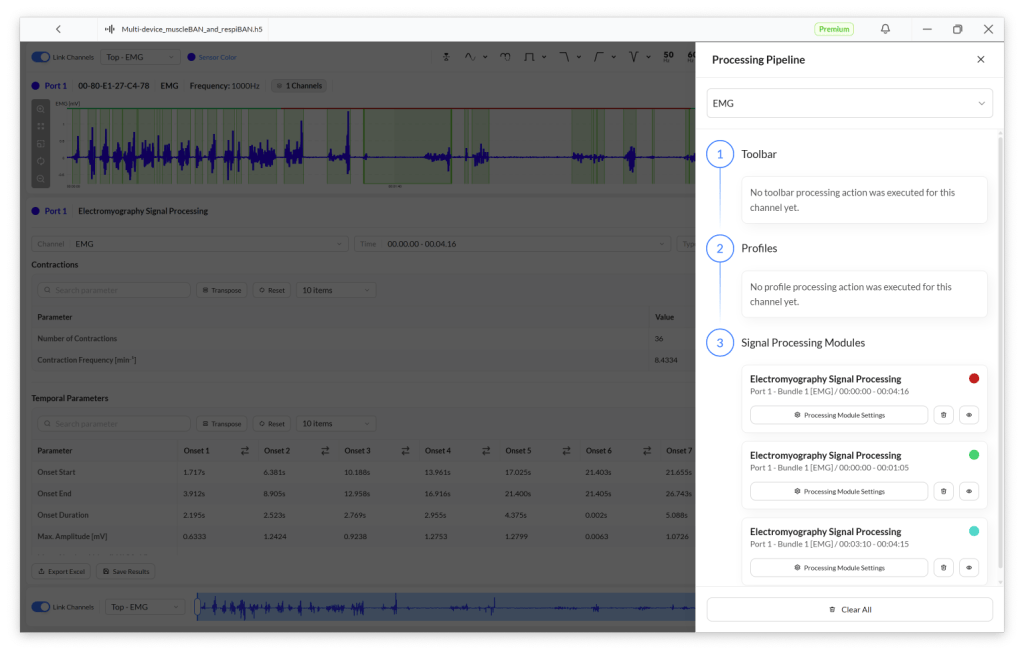The image size is (1024, 655).
Task: Expand the sine wave filter dropdown arrow
Action: point(485,57)
